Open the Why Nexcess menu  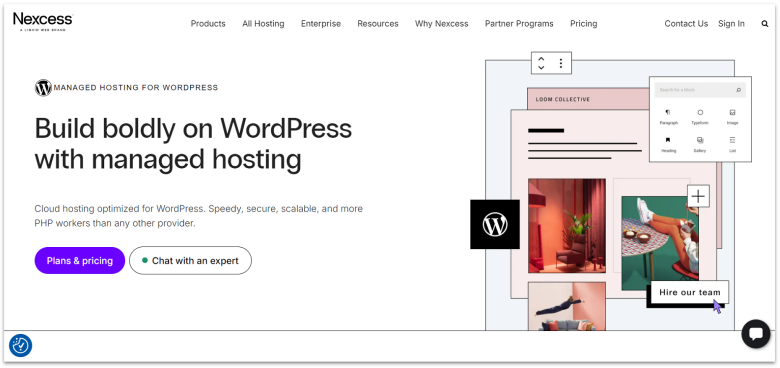tap(442, 23)
